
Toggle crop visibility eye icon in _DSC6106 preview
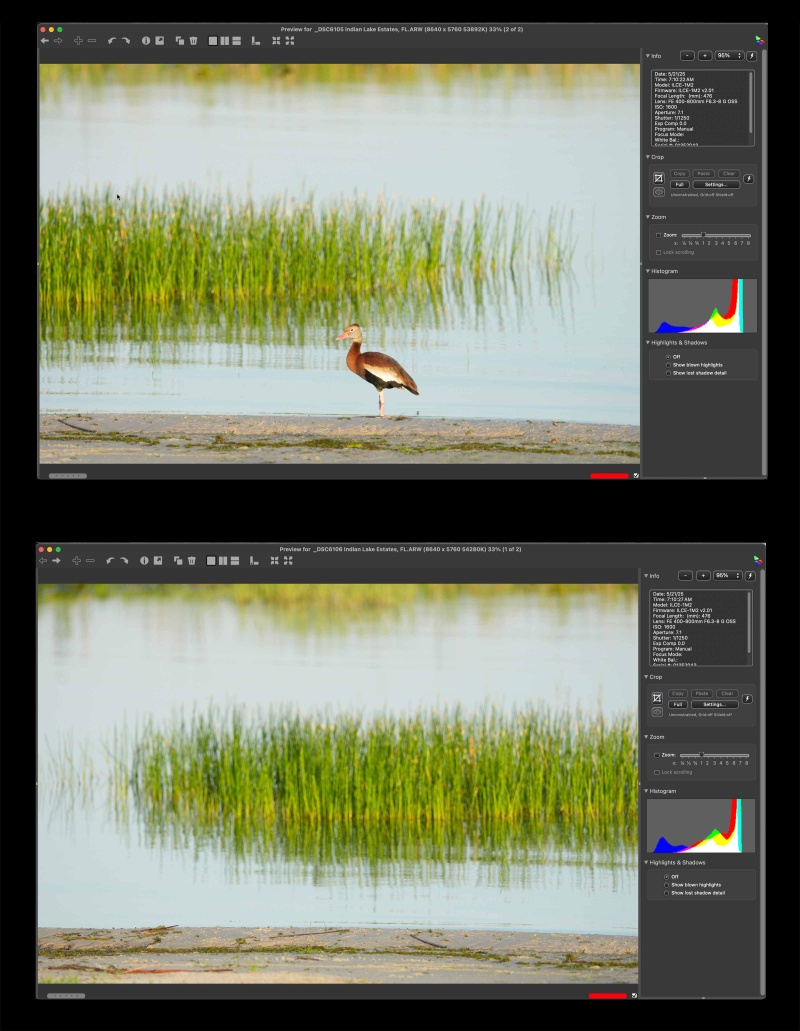tap(657, 712)
